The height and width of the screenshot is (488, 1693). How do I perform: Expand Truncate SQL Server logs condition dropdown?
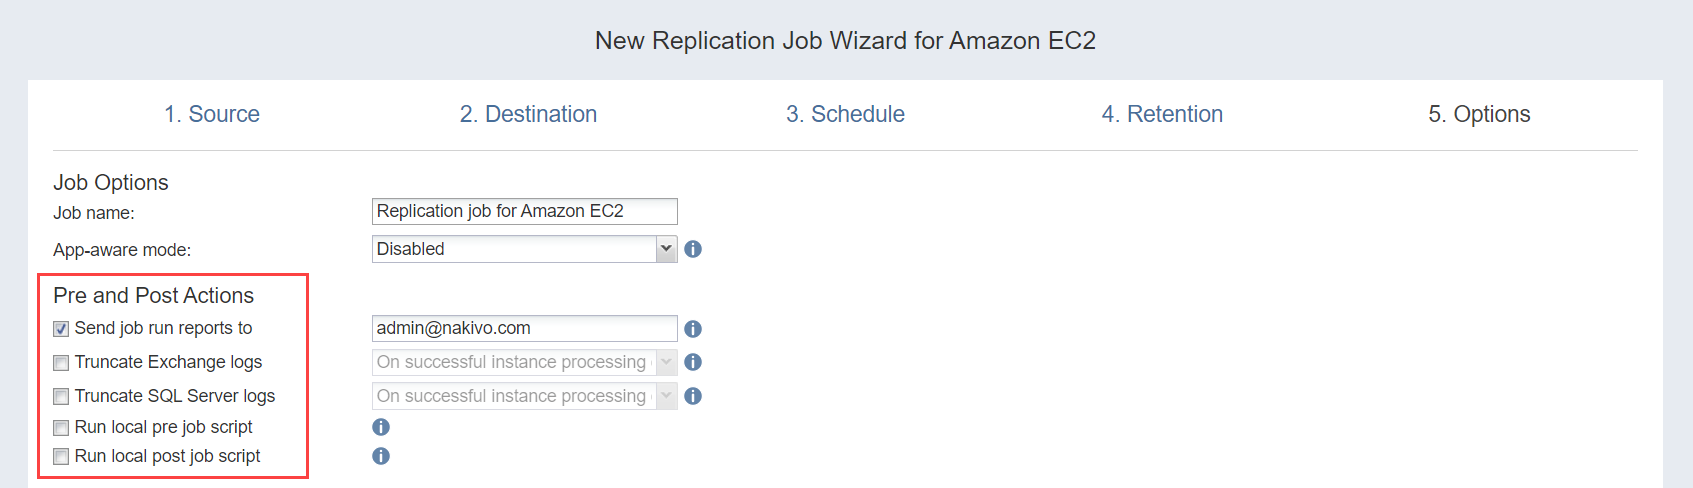(x=666, y=396)
